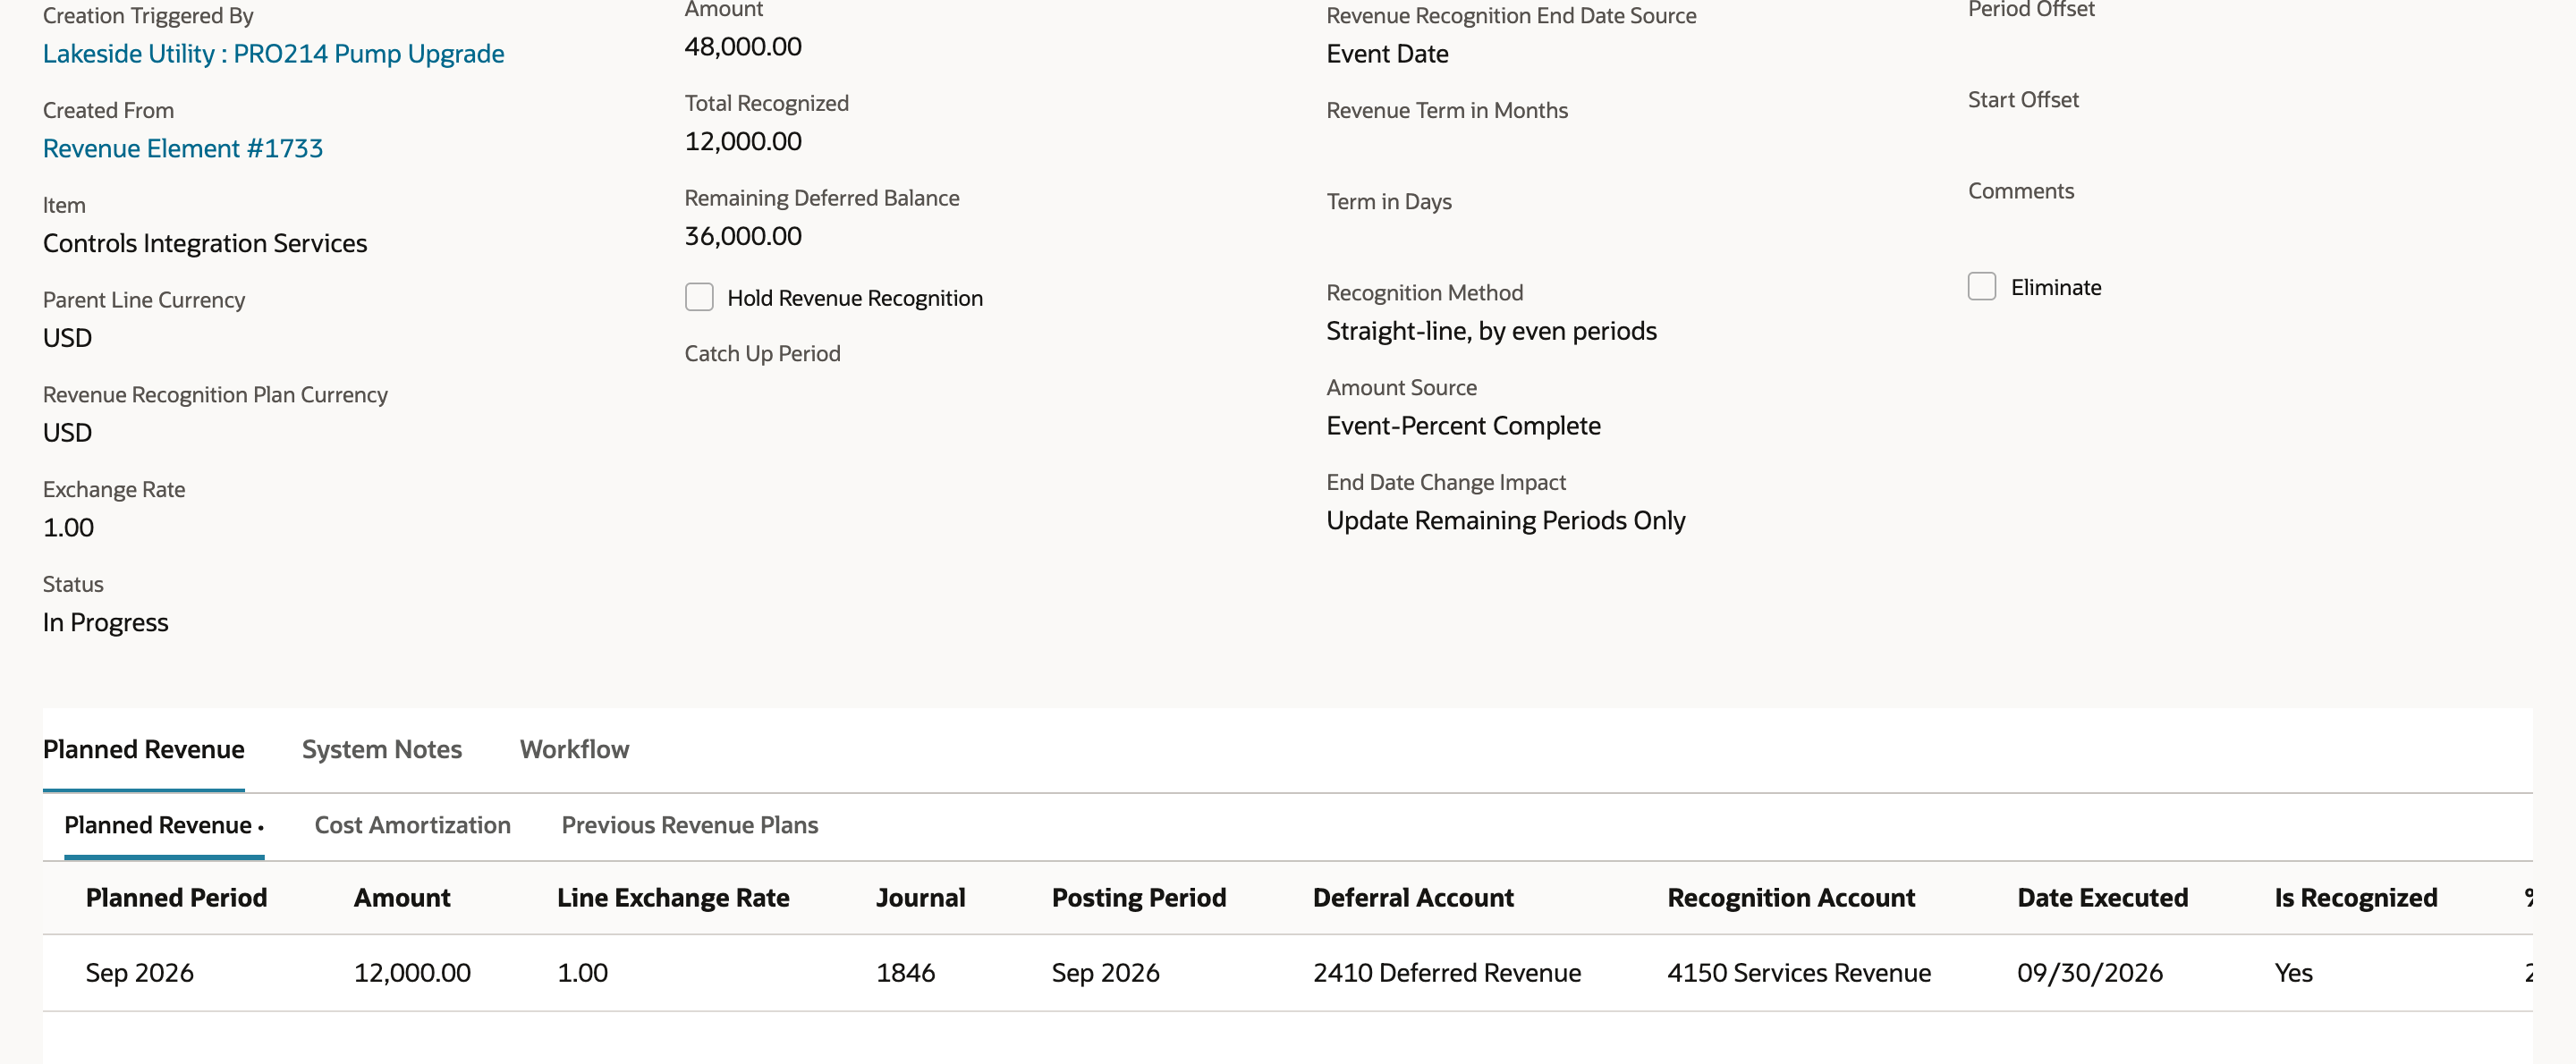Open Revenue Element #1733 link
The width and height of the screenshot is (2576, 1064).
click(183, 149)
